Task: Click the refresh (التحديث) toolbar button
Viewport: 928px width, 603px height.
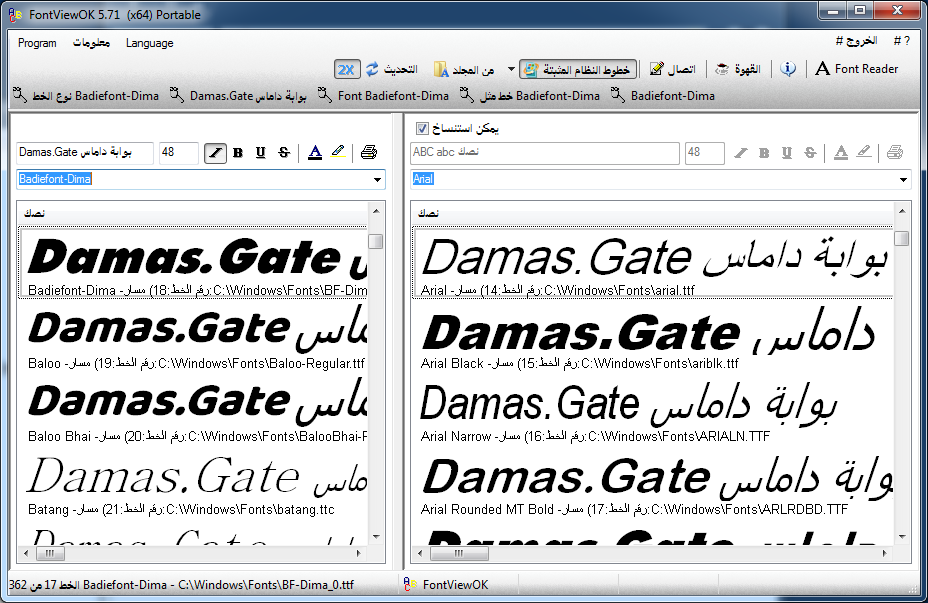Action: [392, 69]
